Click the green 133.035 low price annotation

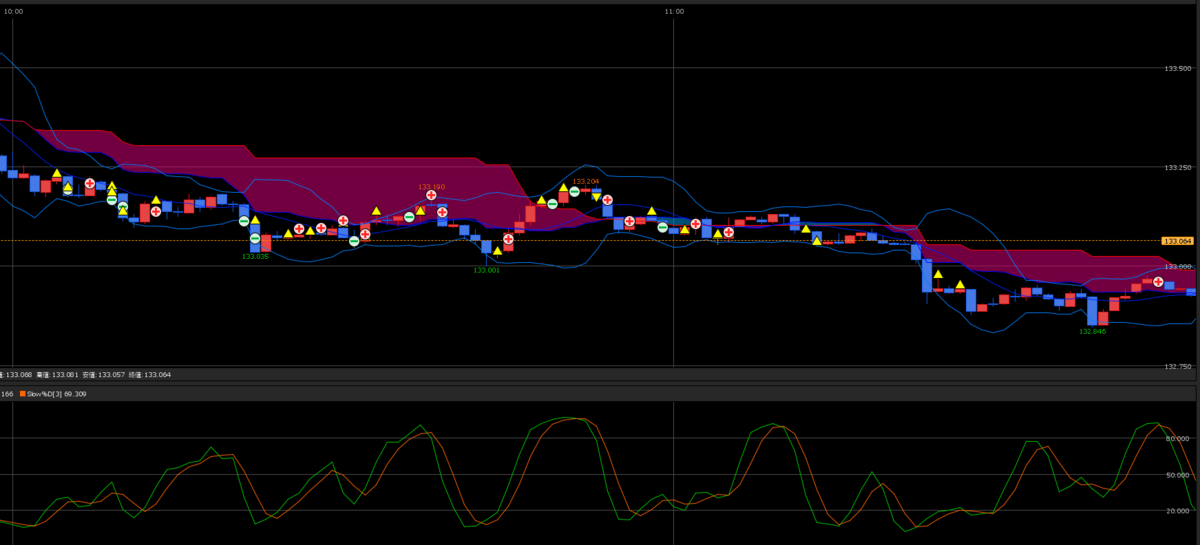point(255,256)
